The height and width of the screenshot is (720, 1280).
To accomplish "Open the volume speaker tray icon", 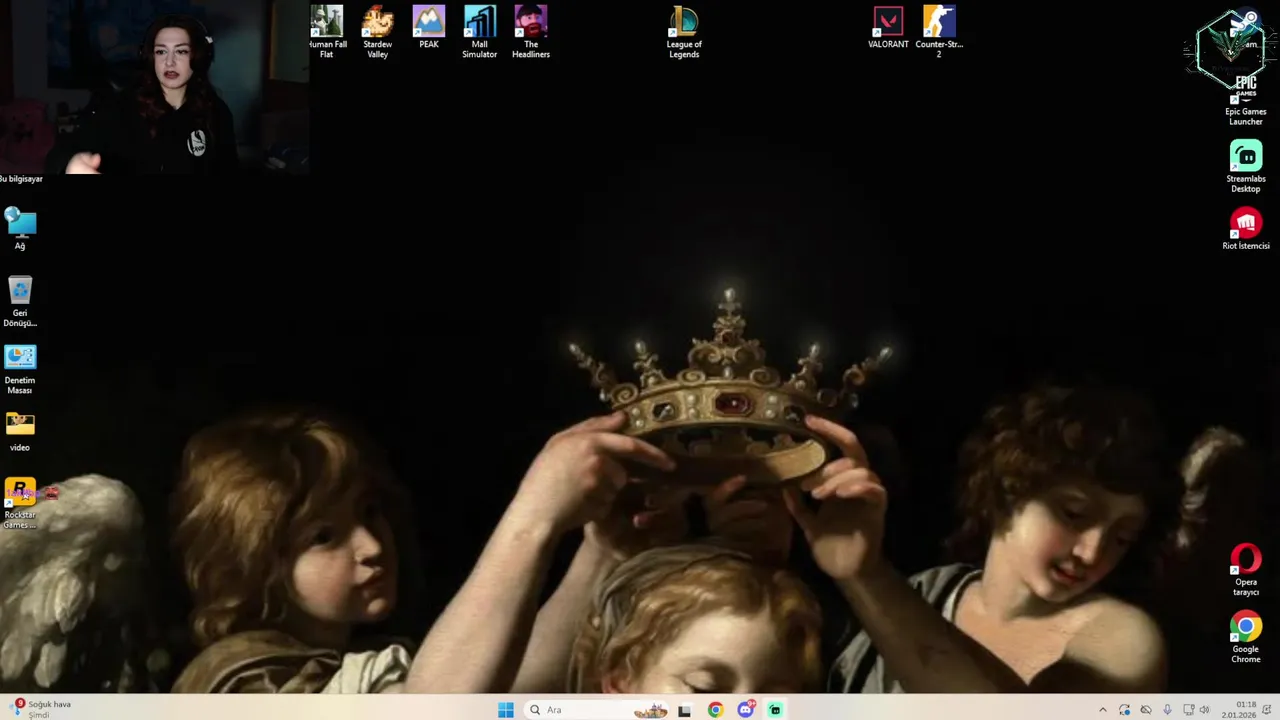I will coord(1204,710).
